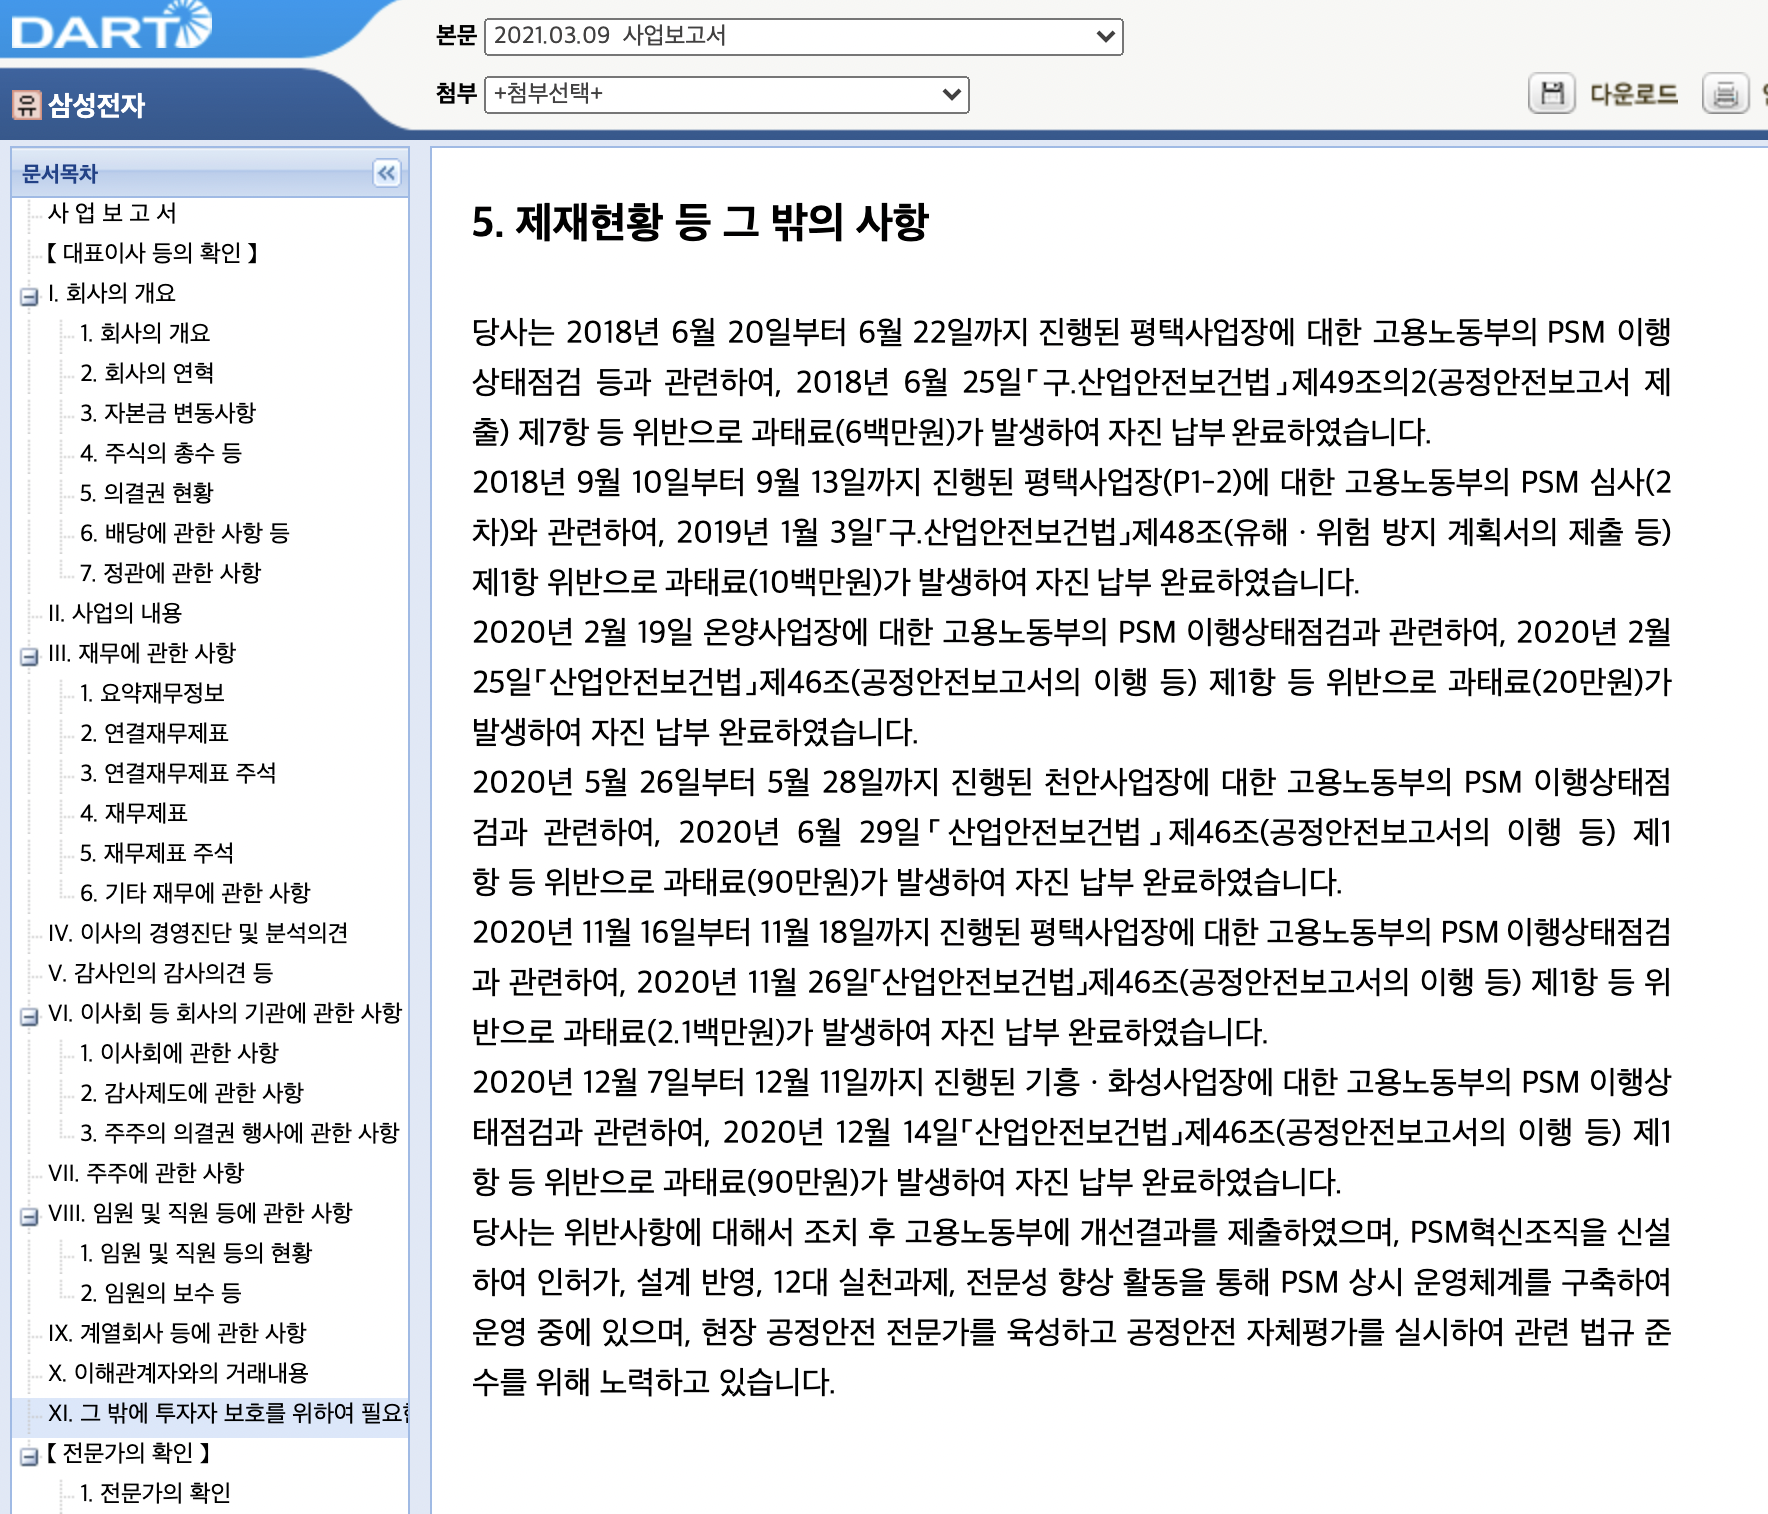Open 3. 자본금 변동사항 subsection
Image resolution: width=1768 pixels, height=1514 pixels.
point(168,413)
